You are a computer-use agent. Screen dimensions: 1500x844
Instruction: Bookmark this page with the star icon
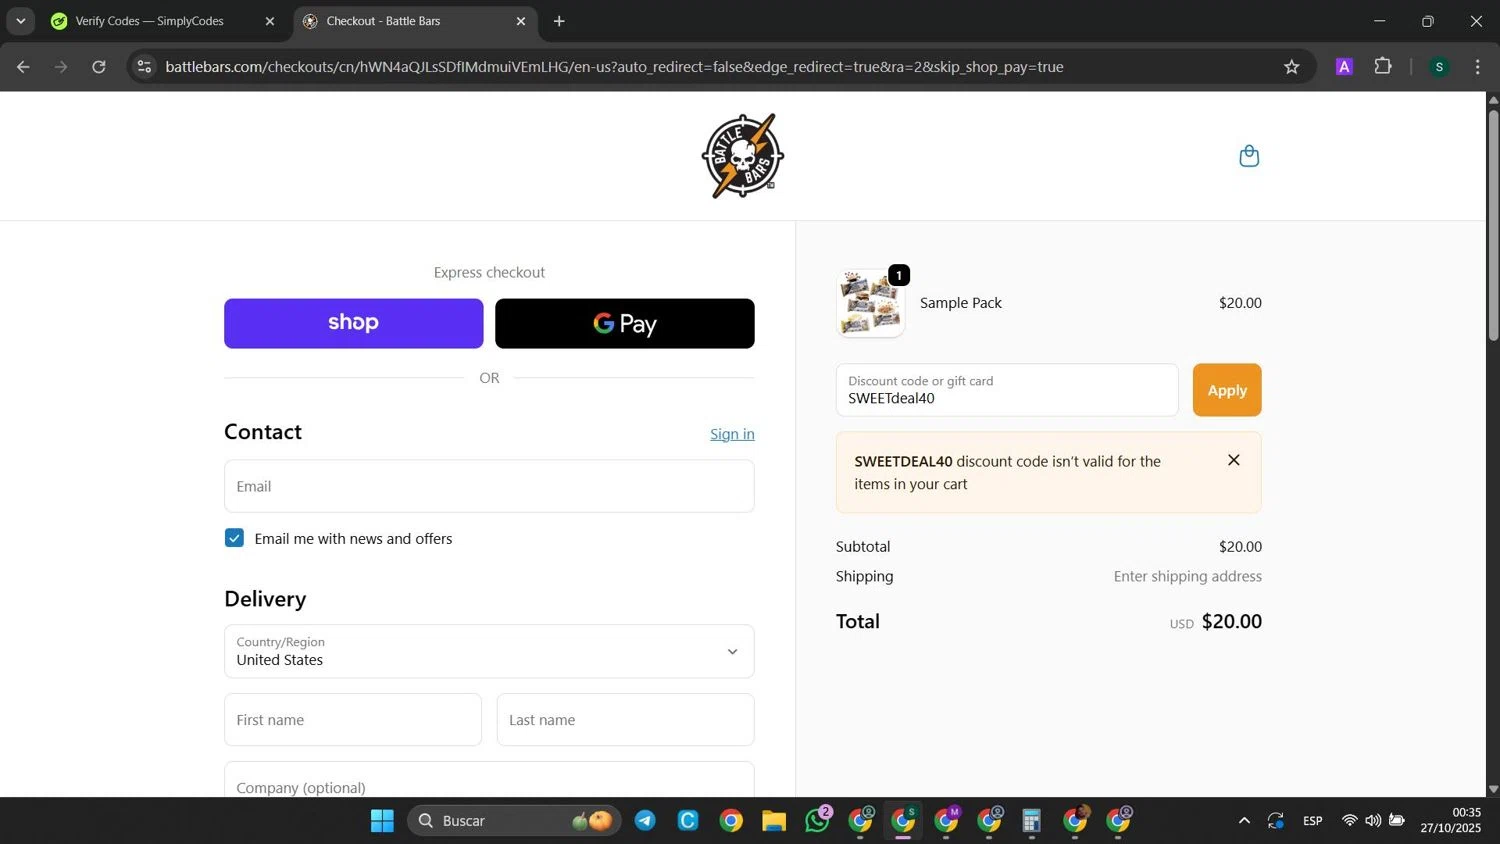(x=1292, y=67)
